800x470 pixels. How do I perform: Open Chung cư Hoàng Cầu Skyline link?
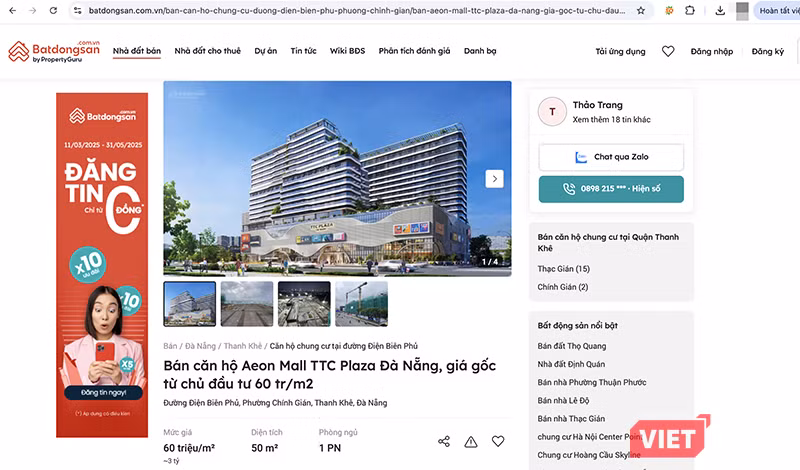(589, 455)
